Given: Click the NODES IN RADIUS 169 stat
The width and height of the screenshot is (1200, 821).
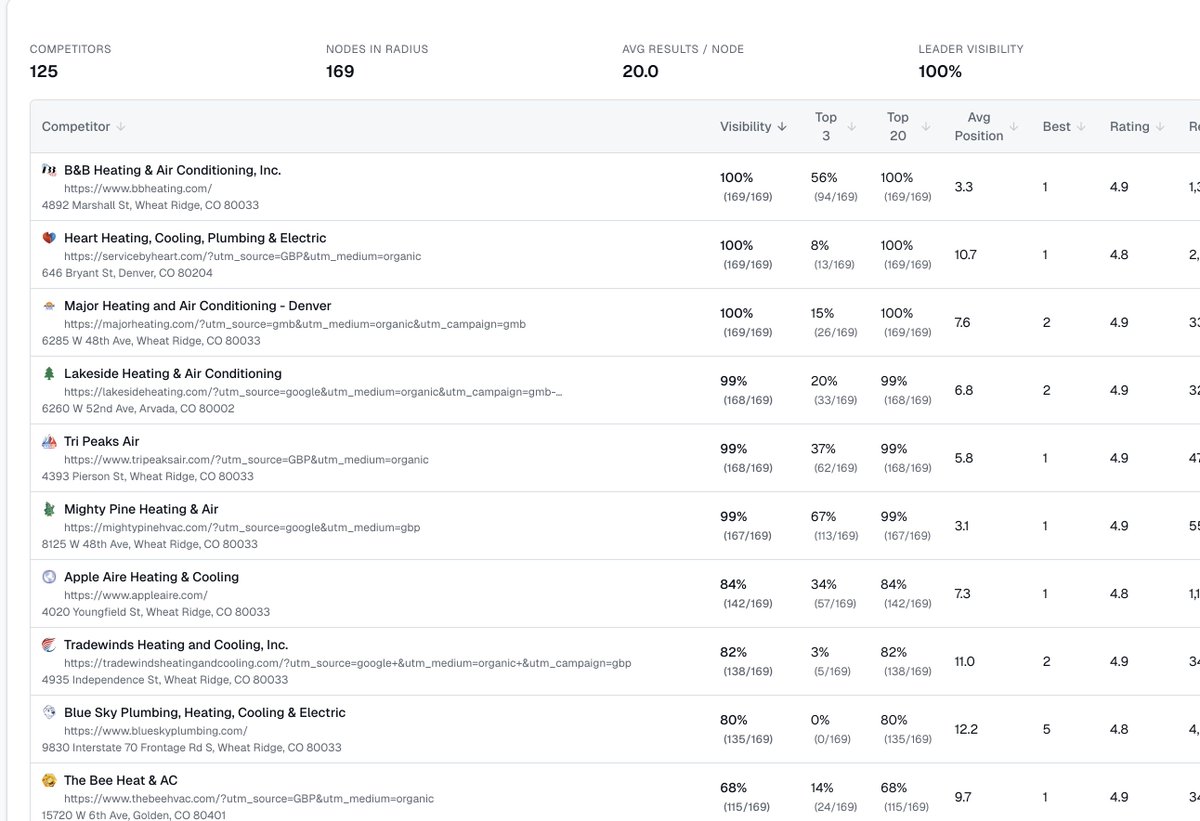Looking at the screenshot, I should 378,61.
